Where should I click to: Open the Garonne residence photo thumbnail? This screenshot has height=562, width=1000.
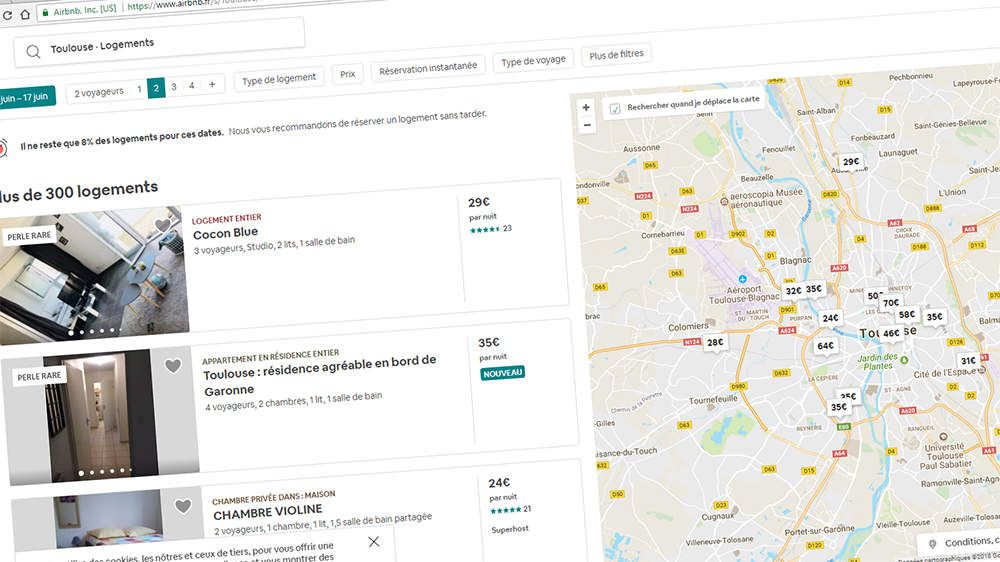point(100,415)
